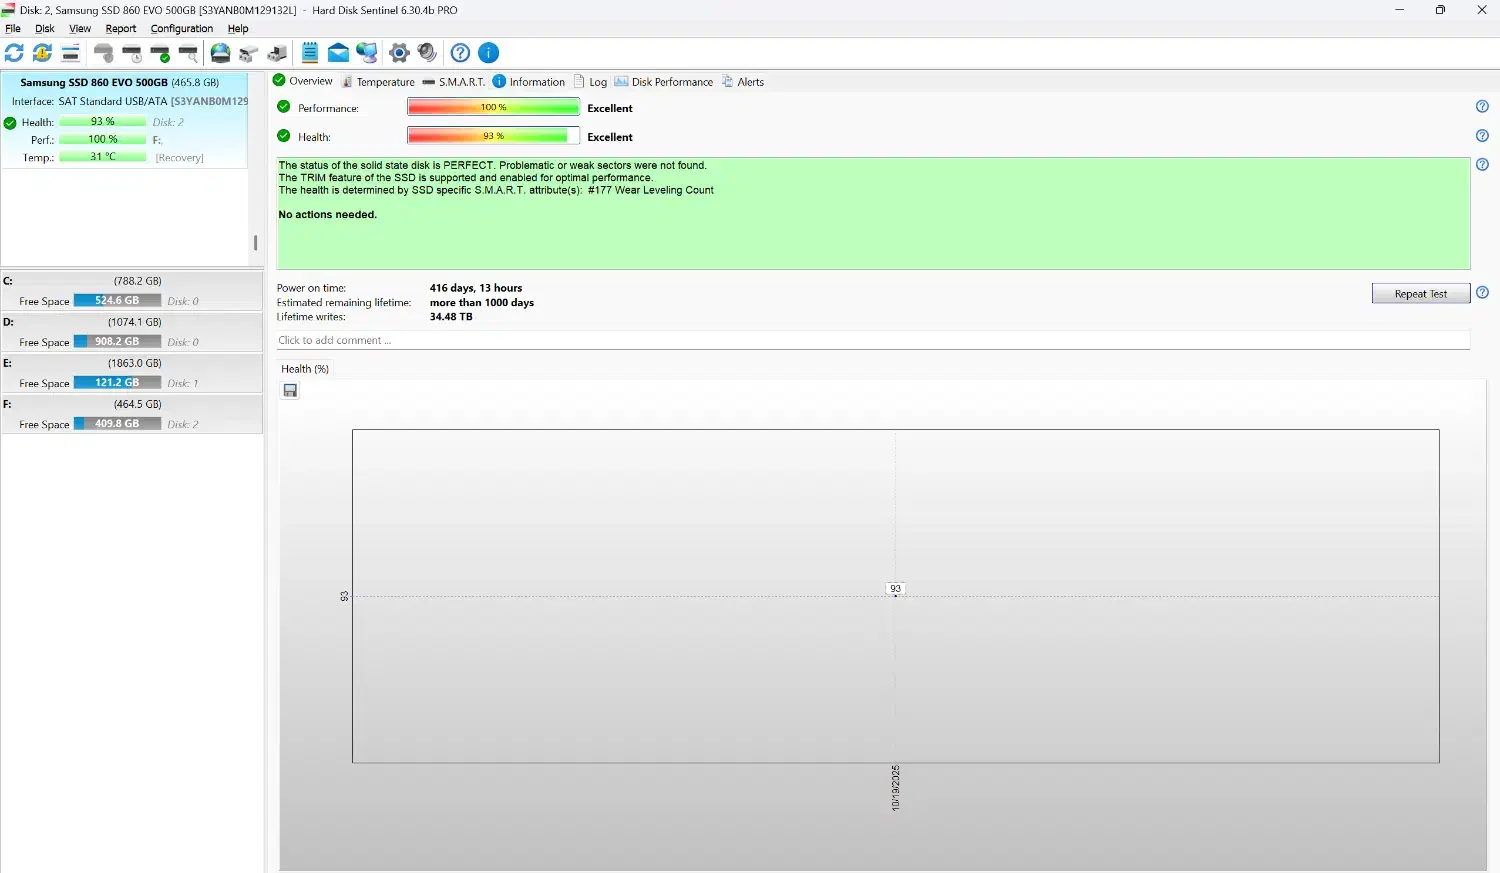The image size is (1500, 873).
Task: Click the envelope e-mail toolbar icon
Action: click(338, 53)
